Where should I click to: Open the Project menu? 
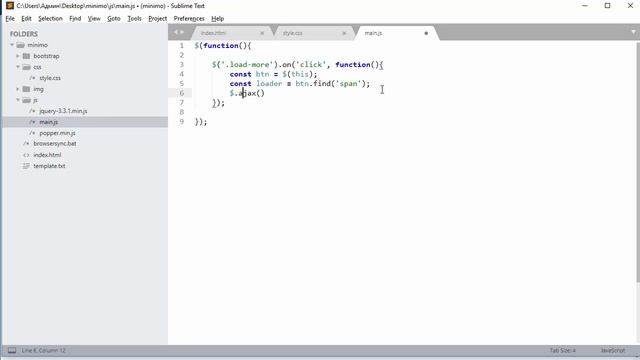click(x=158, y=18)
